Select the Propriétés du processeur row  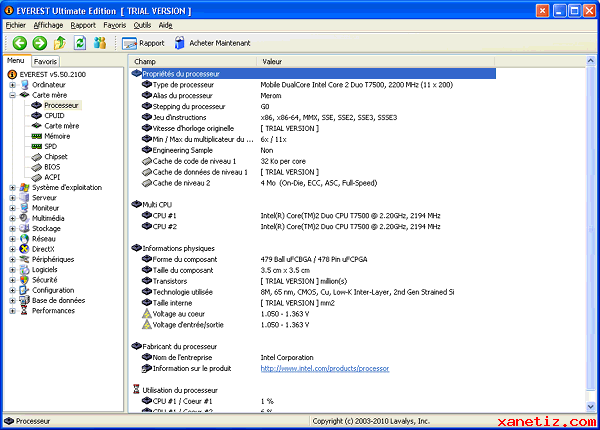pyautogui.click(x=313, y=74)
